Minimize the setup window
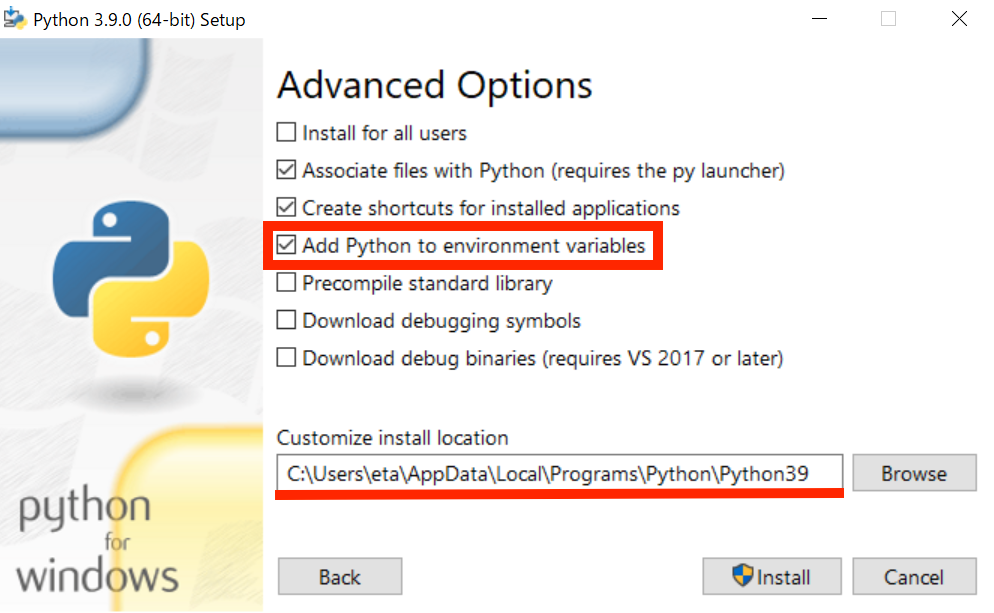 819,18
